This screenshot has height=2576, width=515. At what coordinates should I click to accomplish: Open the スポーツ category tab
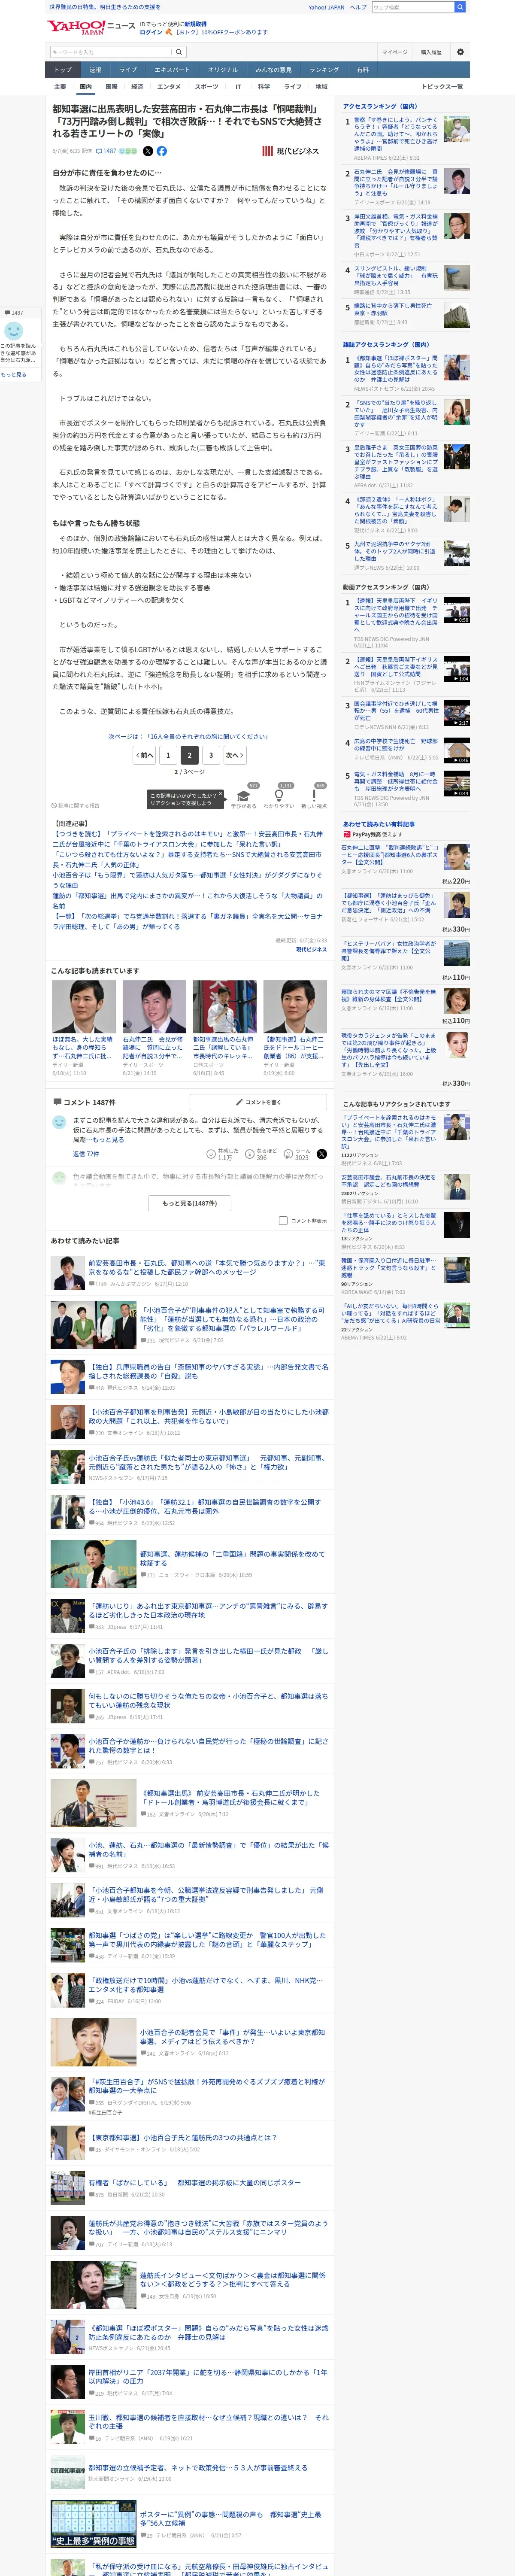click(x=207, y=87)
